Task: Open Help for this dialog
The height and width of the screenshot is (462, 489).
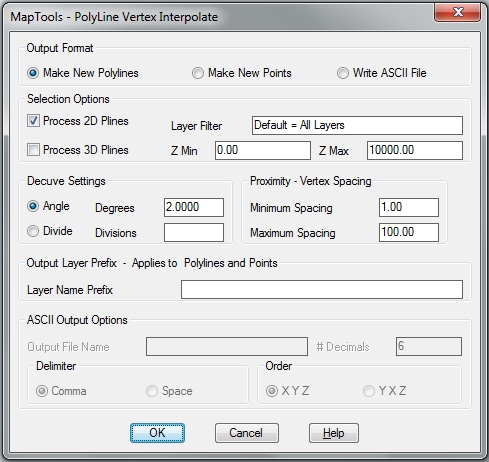Action: [334, 433]
